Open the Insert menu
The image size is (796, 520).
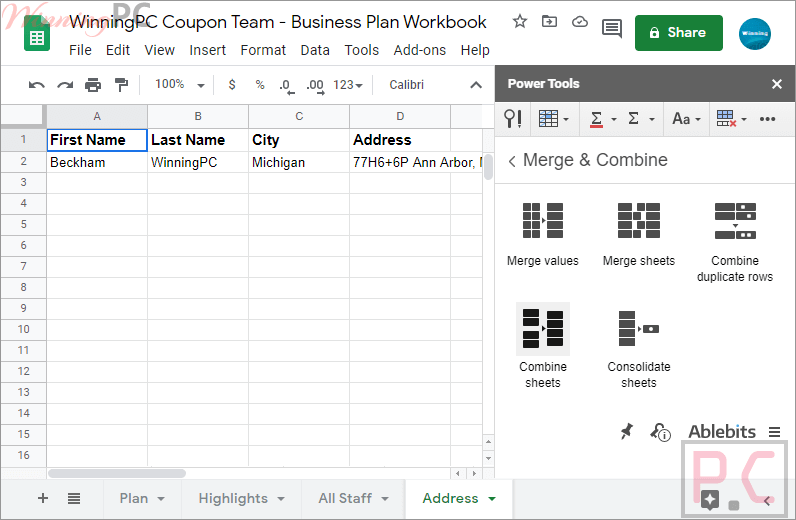pos(207,50)
